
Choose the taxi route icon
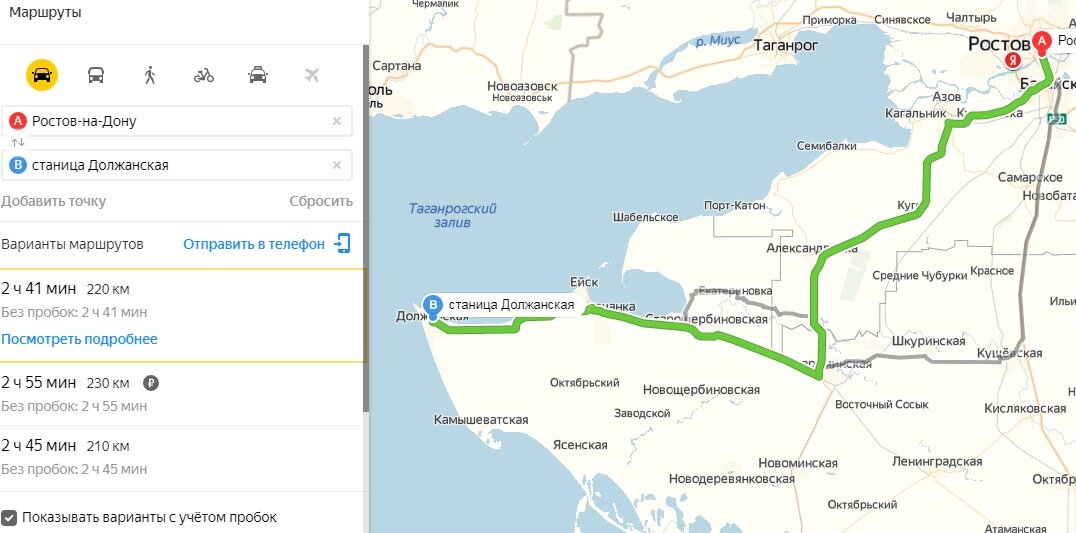tap(258, 75)
